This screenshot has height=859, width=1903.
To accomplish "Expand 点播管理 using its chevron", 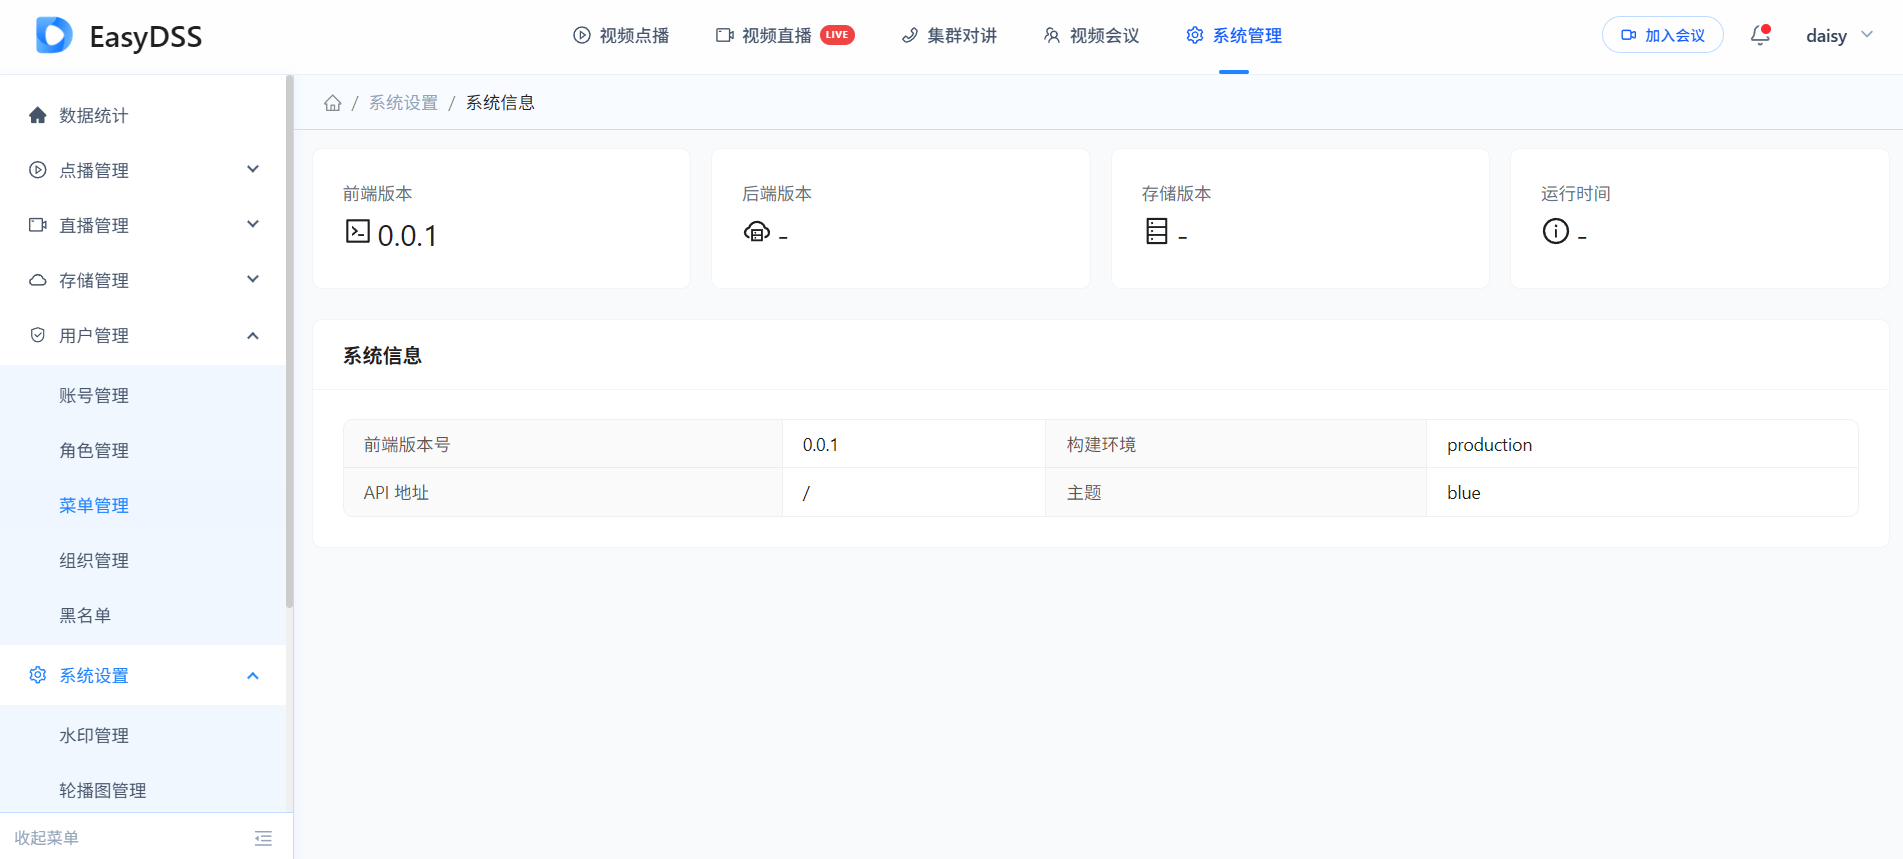I will [253, 169].
